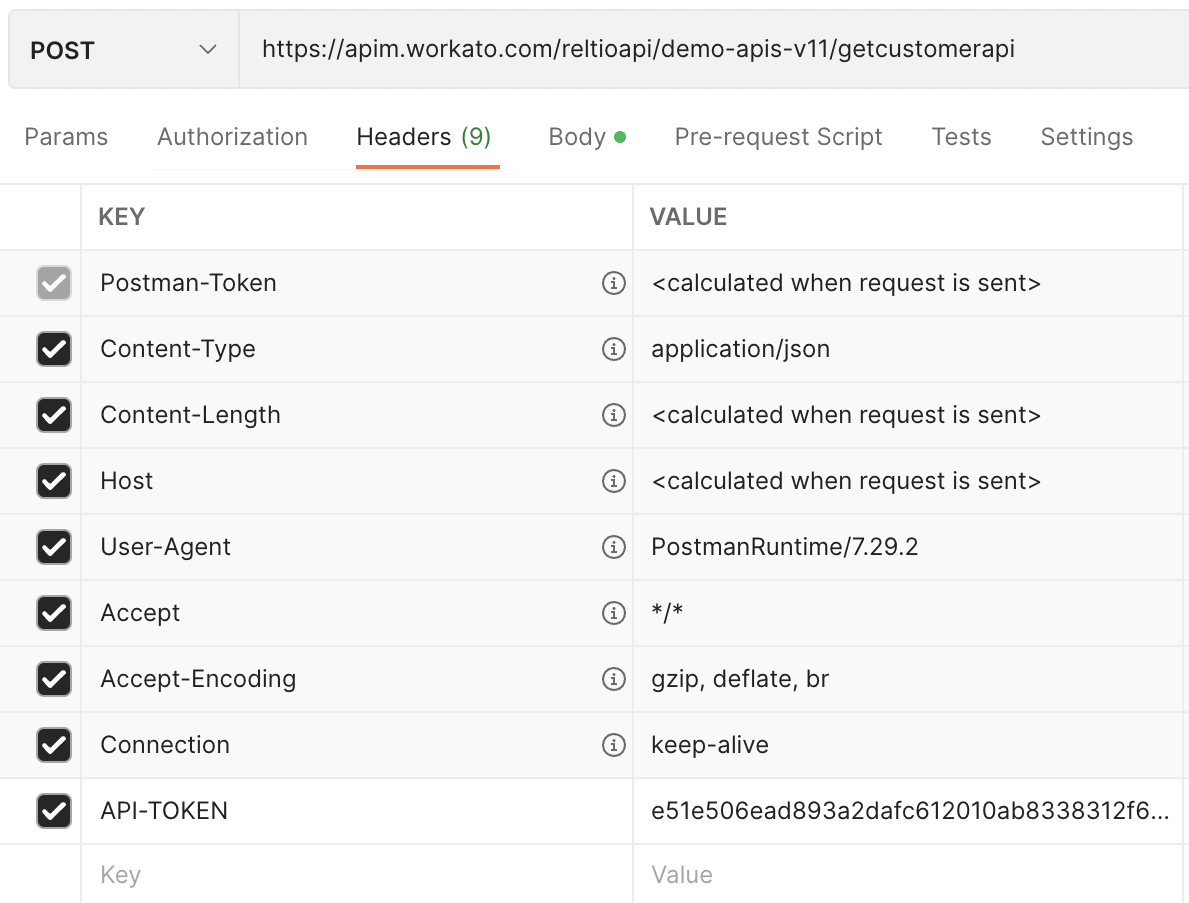Select the Params tab
Screen dimensions: 1189x903
click(x=66, y=137)
